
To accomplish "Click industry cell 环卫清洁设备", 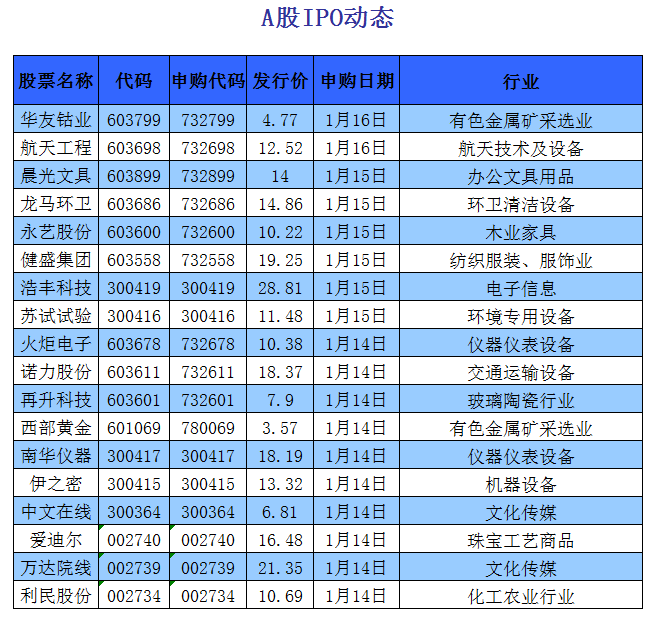I will [x=521, y=205].
